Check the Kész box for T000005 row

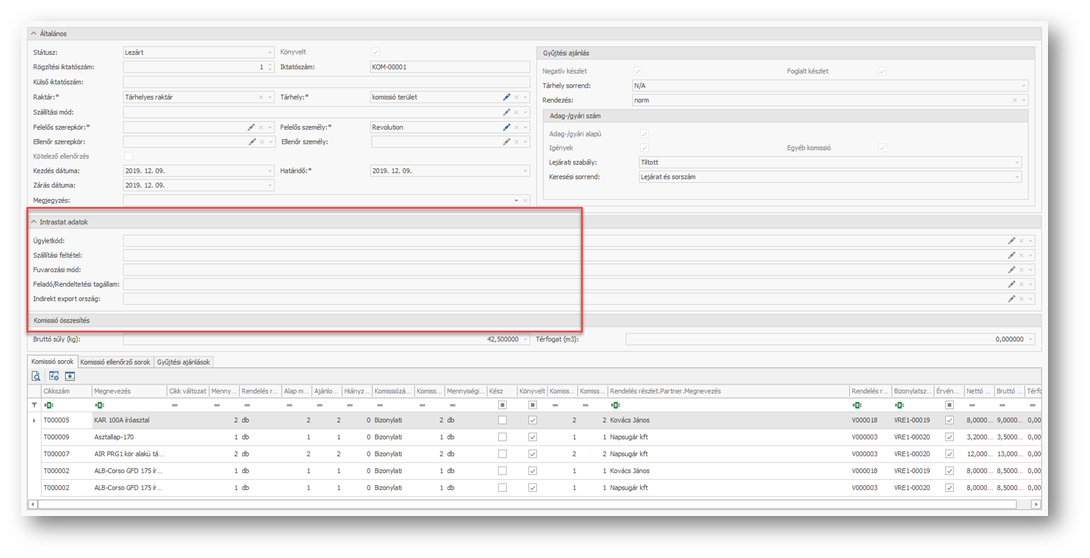pyautogui.click(x=502, y=421)
